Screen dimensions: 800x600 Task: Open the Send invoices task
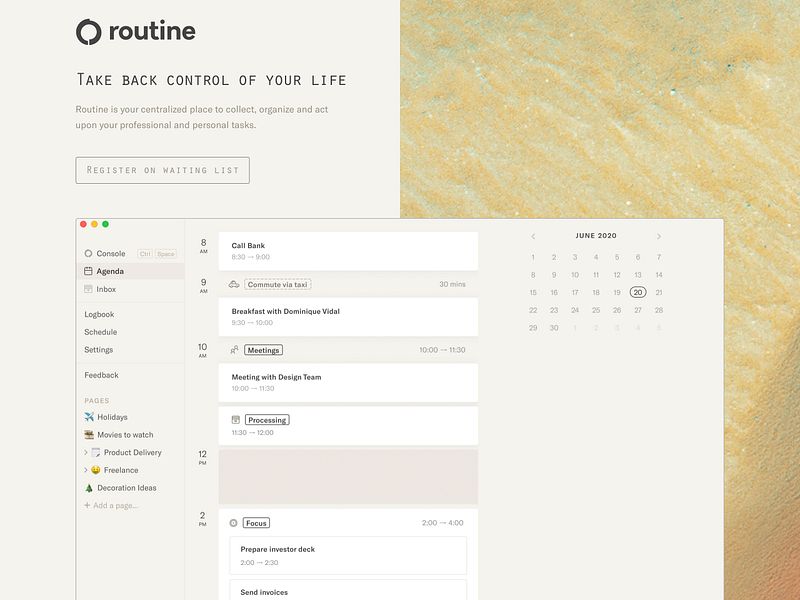[x=348, y=590]
